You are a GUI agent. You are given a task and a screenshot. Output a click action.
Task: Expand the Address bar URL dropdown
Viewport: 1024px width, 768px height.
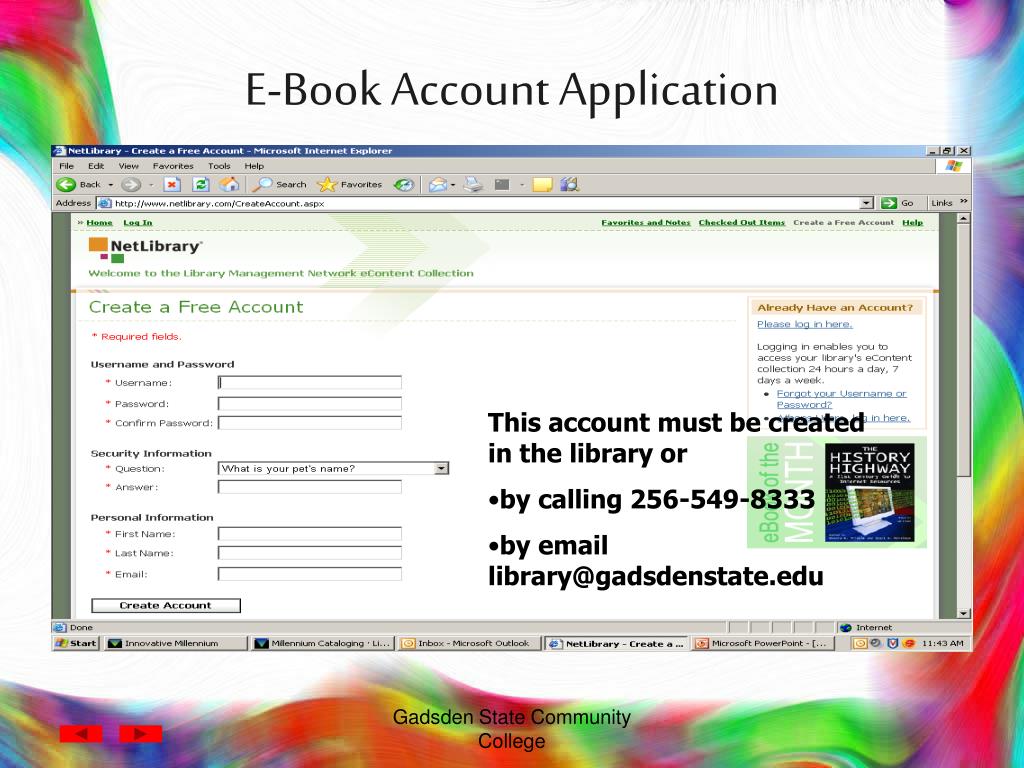click(x=867, y=203)
